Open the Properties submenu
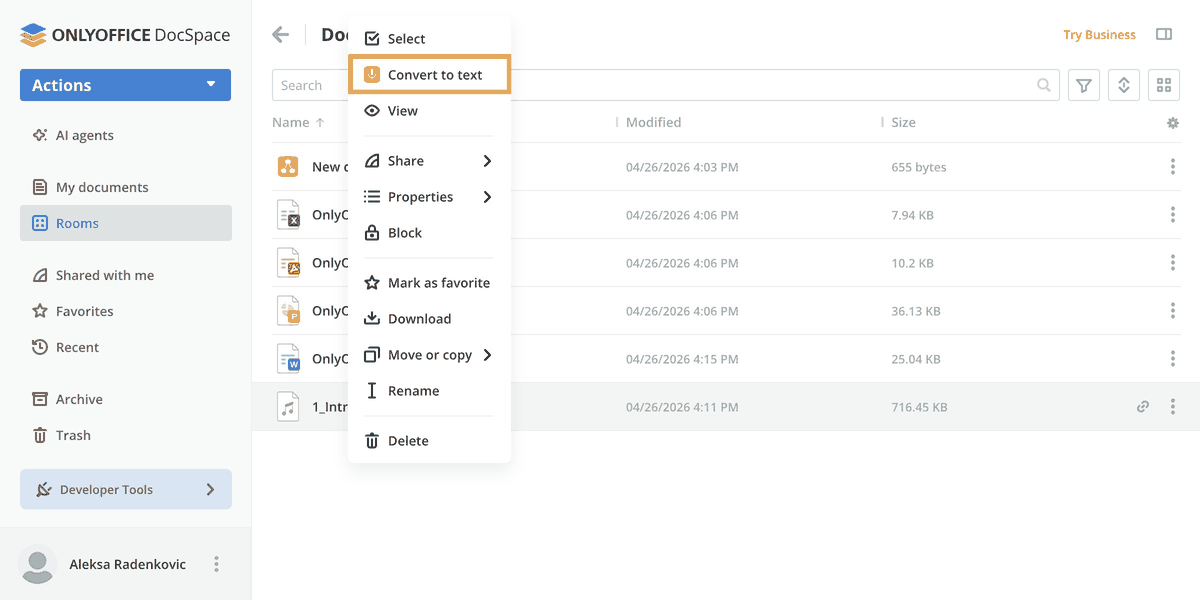1200x600 pixels. coord(430,197)
